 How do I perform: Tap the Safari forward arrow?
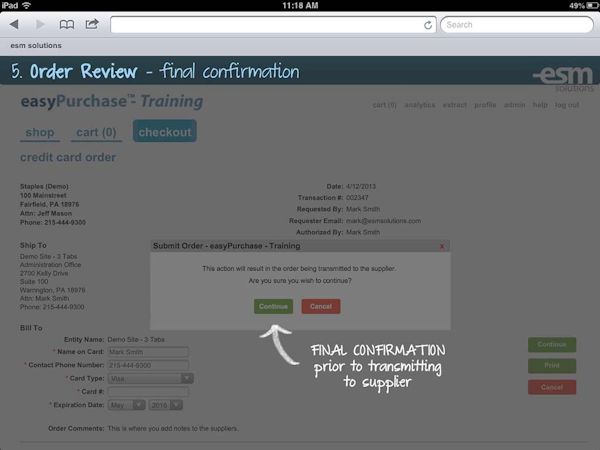(41, 24)
